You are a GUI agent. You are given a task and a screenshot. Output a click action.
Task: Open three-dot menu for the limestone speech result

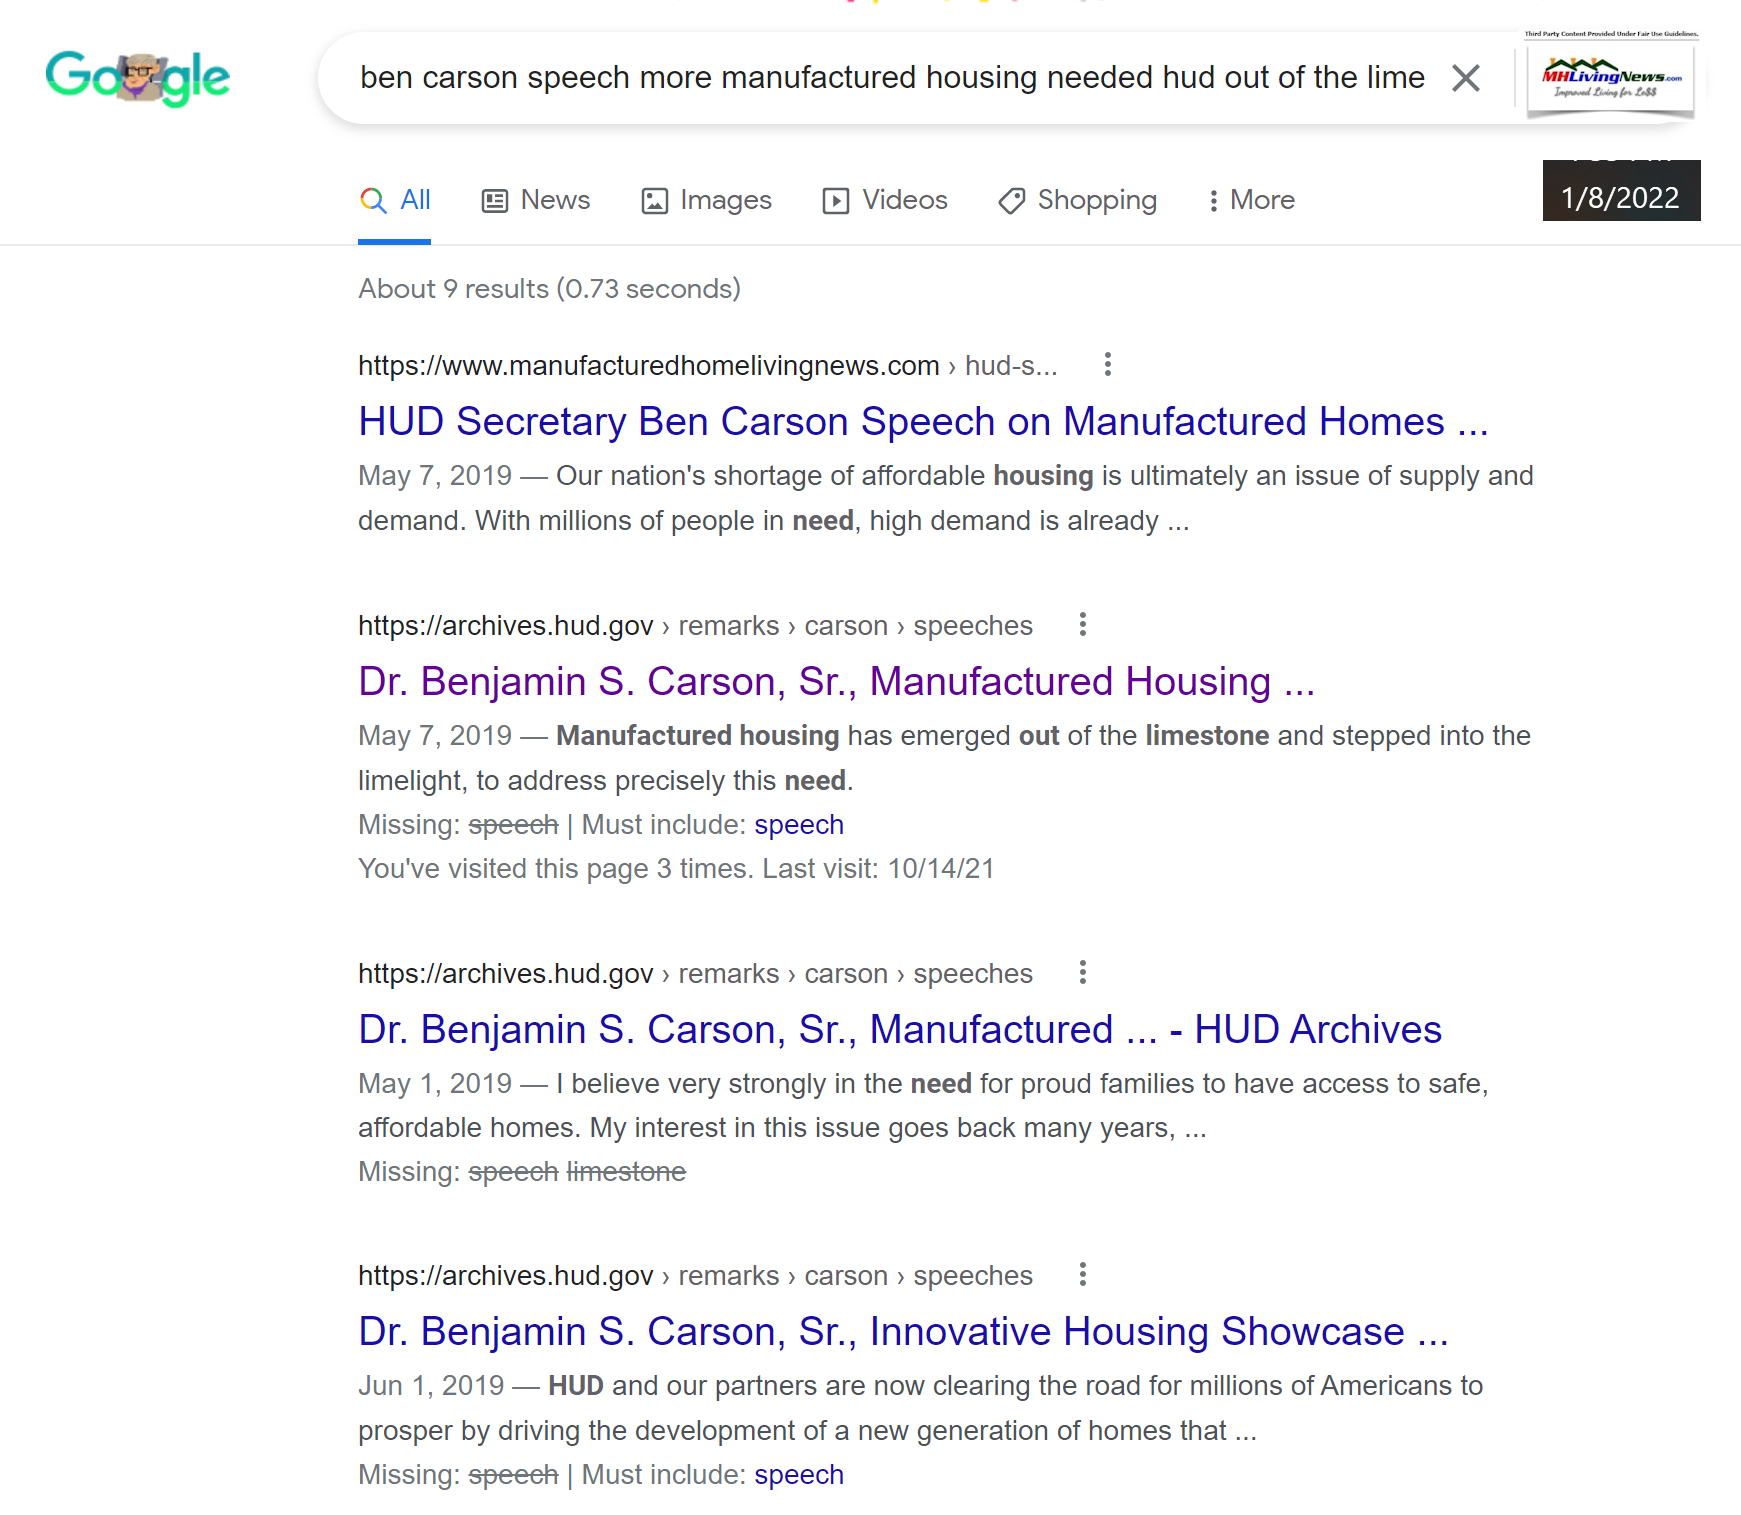[x=1082, y=625]
